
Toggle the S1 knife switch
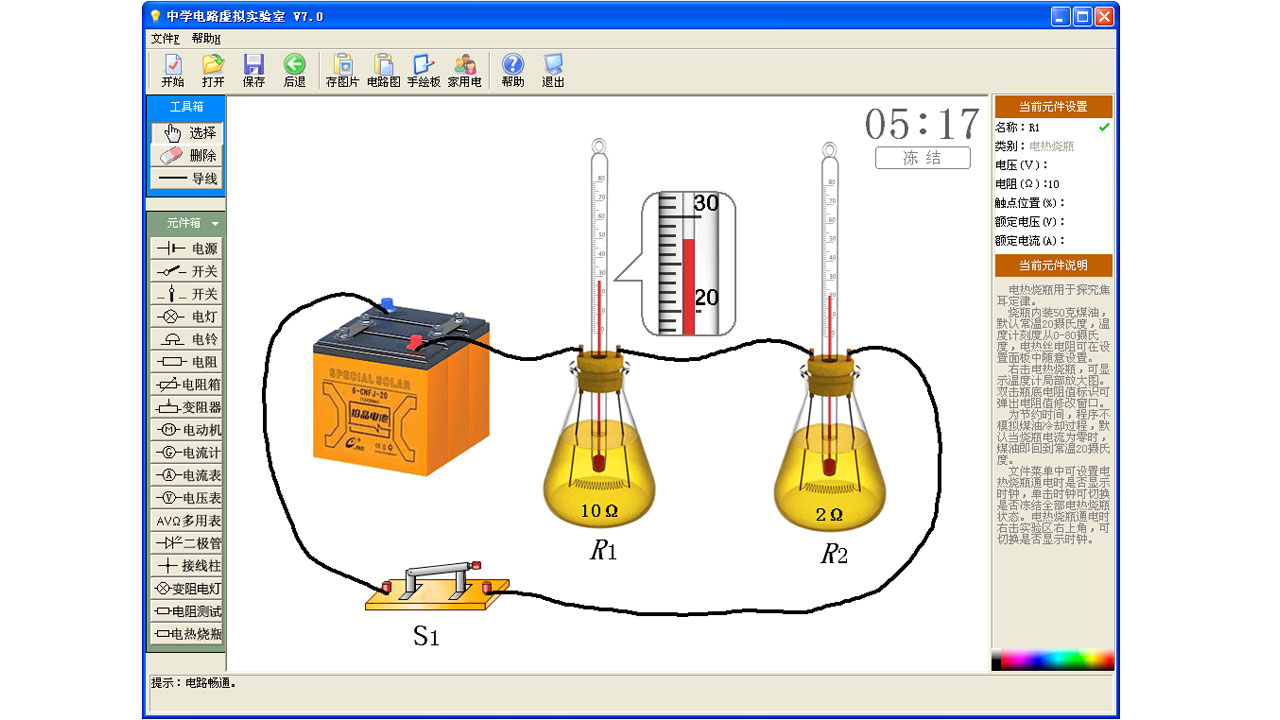[x=436, y=586]
